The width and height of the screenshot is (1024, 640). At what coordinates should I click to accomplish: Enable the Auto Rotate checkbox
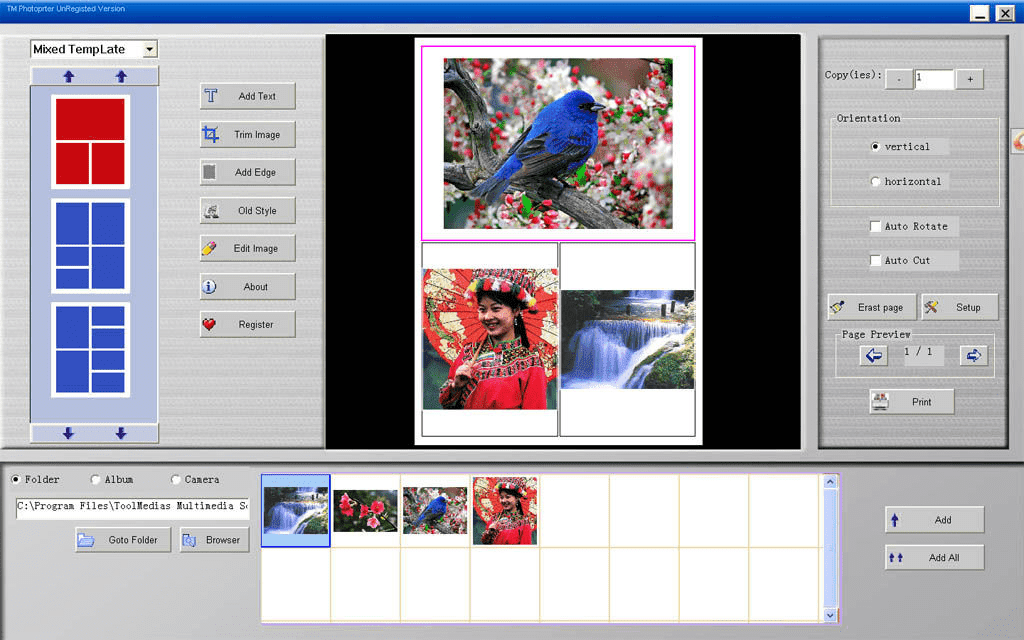click(x=875, y=226)
